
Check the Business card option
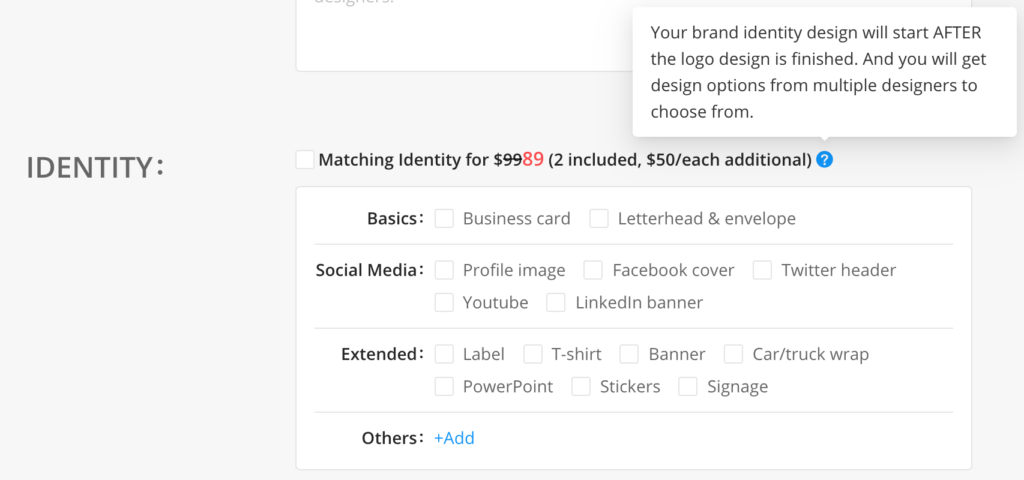[445, 218]
